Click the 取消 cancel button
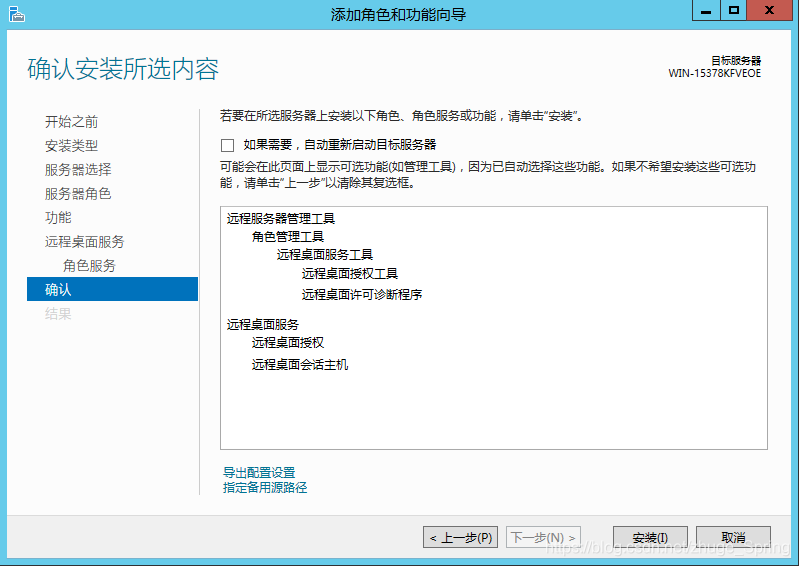 (732, 538)
